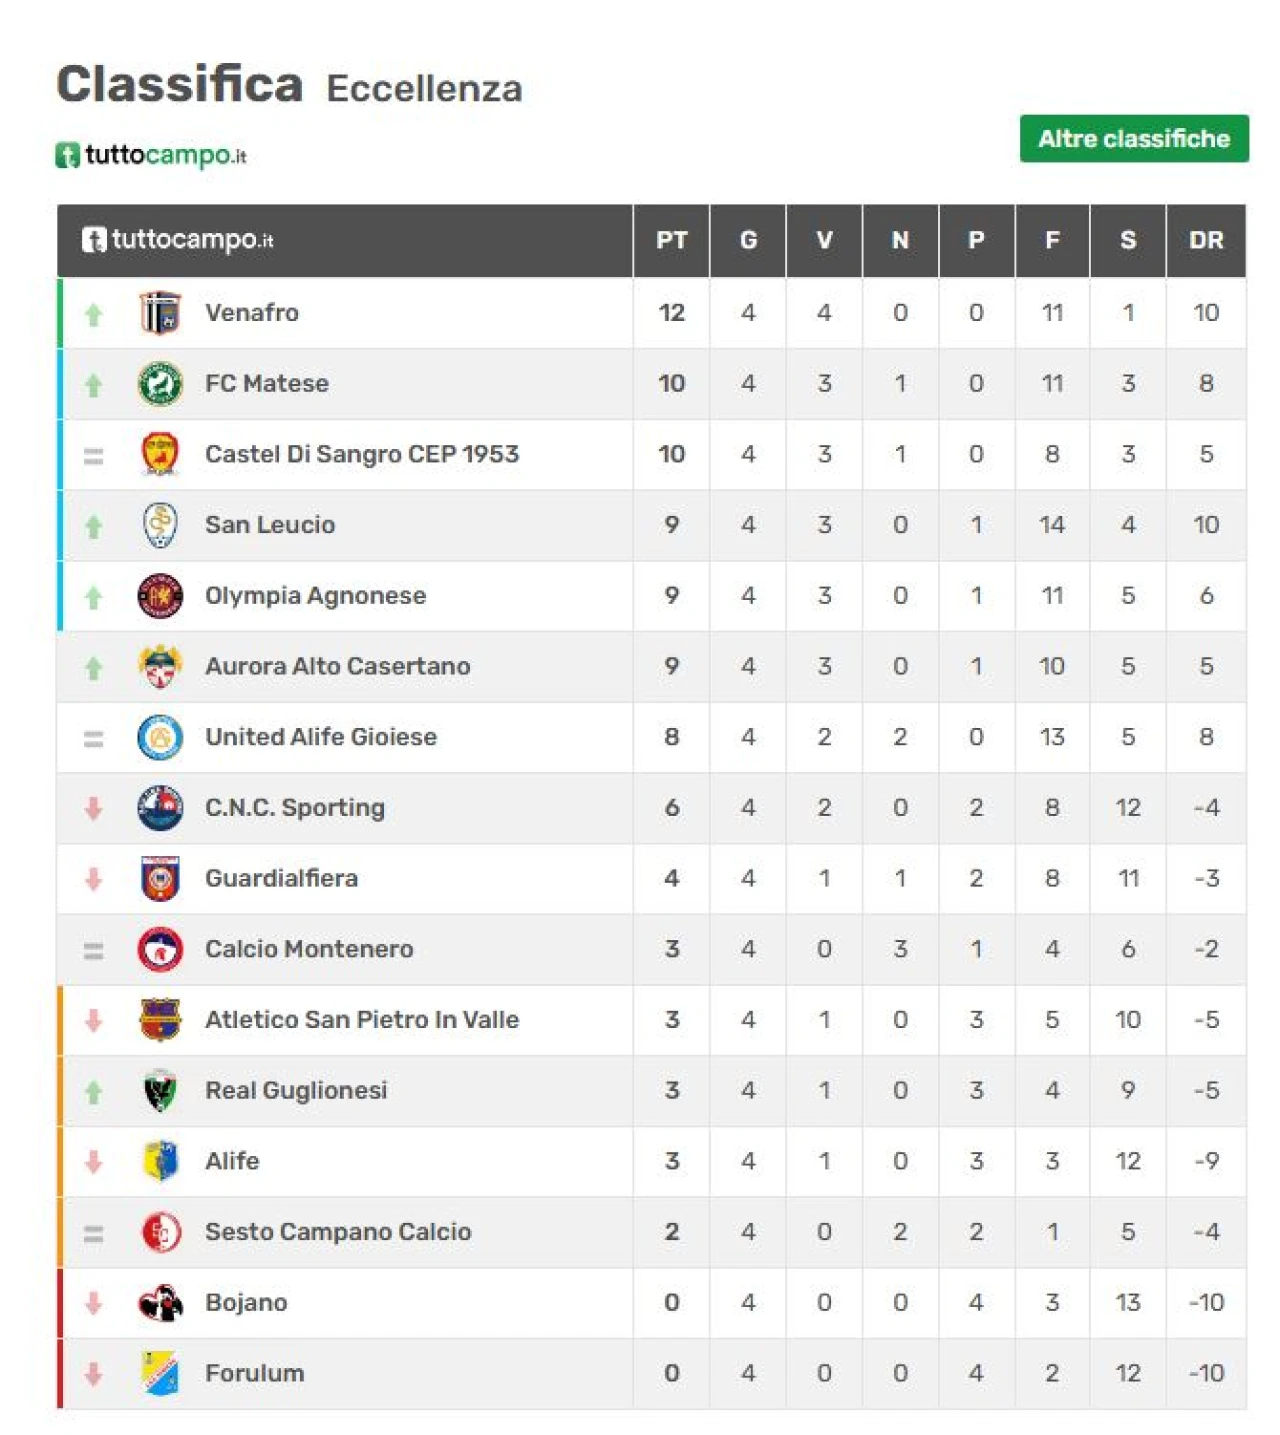Open the Calcio Montenero team link
1280x1435 pixels.
[309, 949]
